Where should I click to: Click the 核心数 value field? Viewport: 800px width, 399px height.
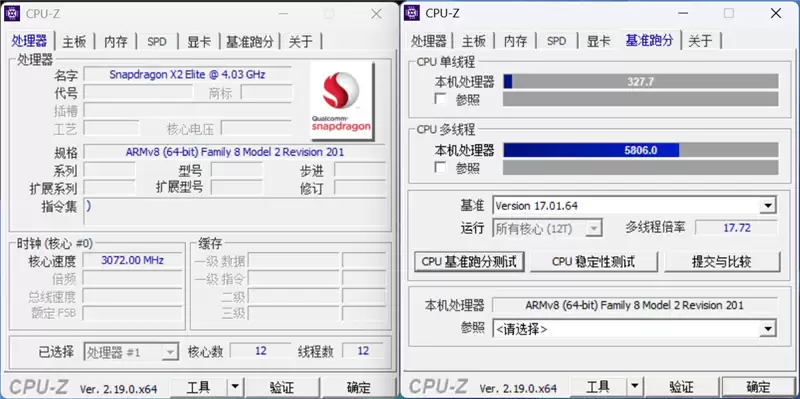pyautogui.click(x=261, y=351)
